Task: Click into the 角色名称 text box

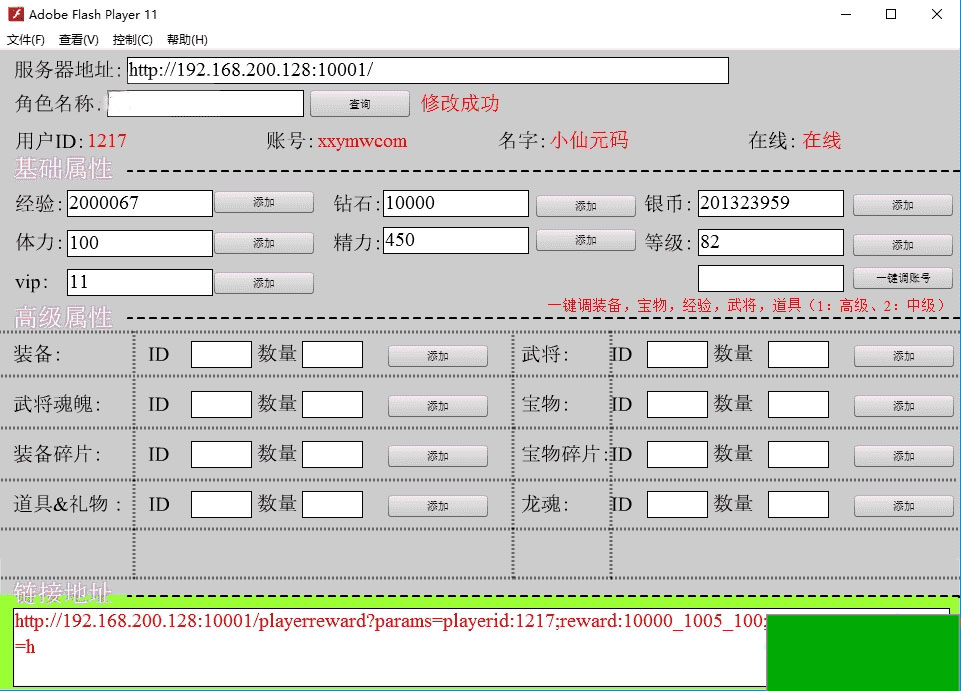Action: [x=205, y=104]
